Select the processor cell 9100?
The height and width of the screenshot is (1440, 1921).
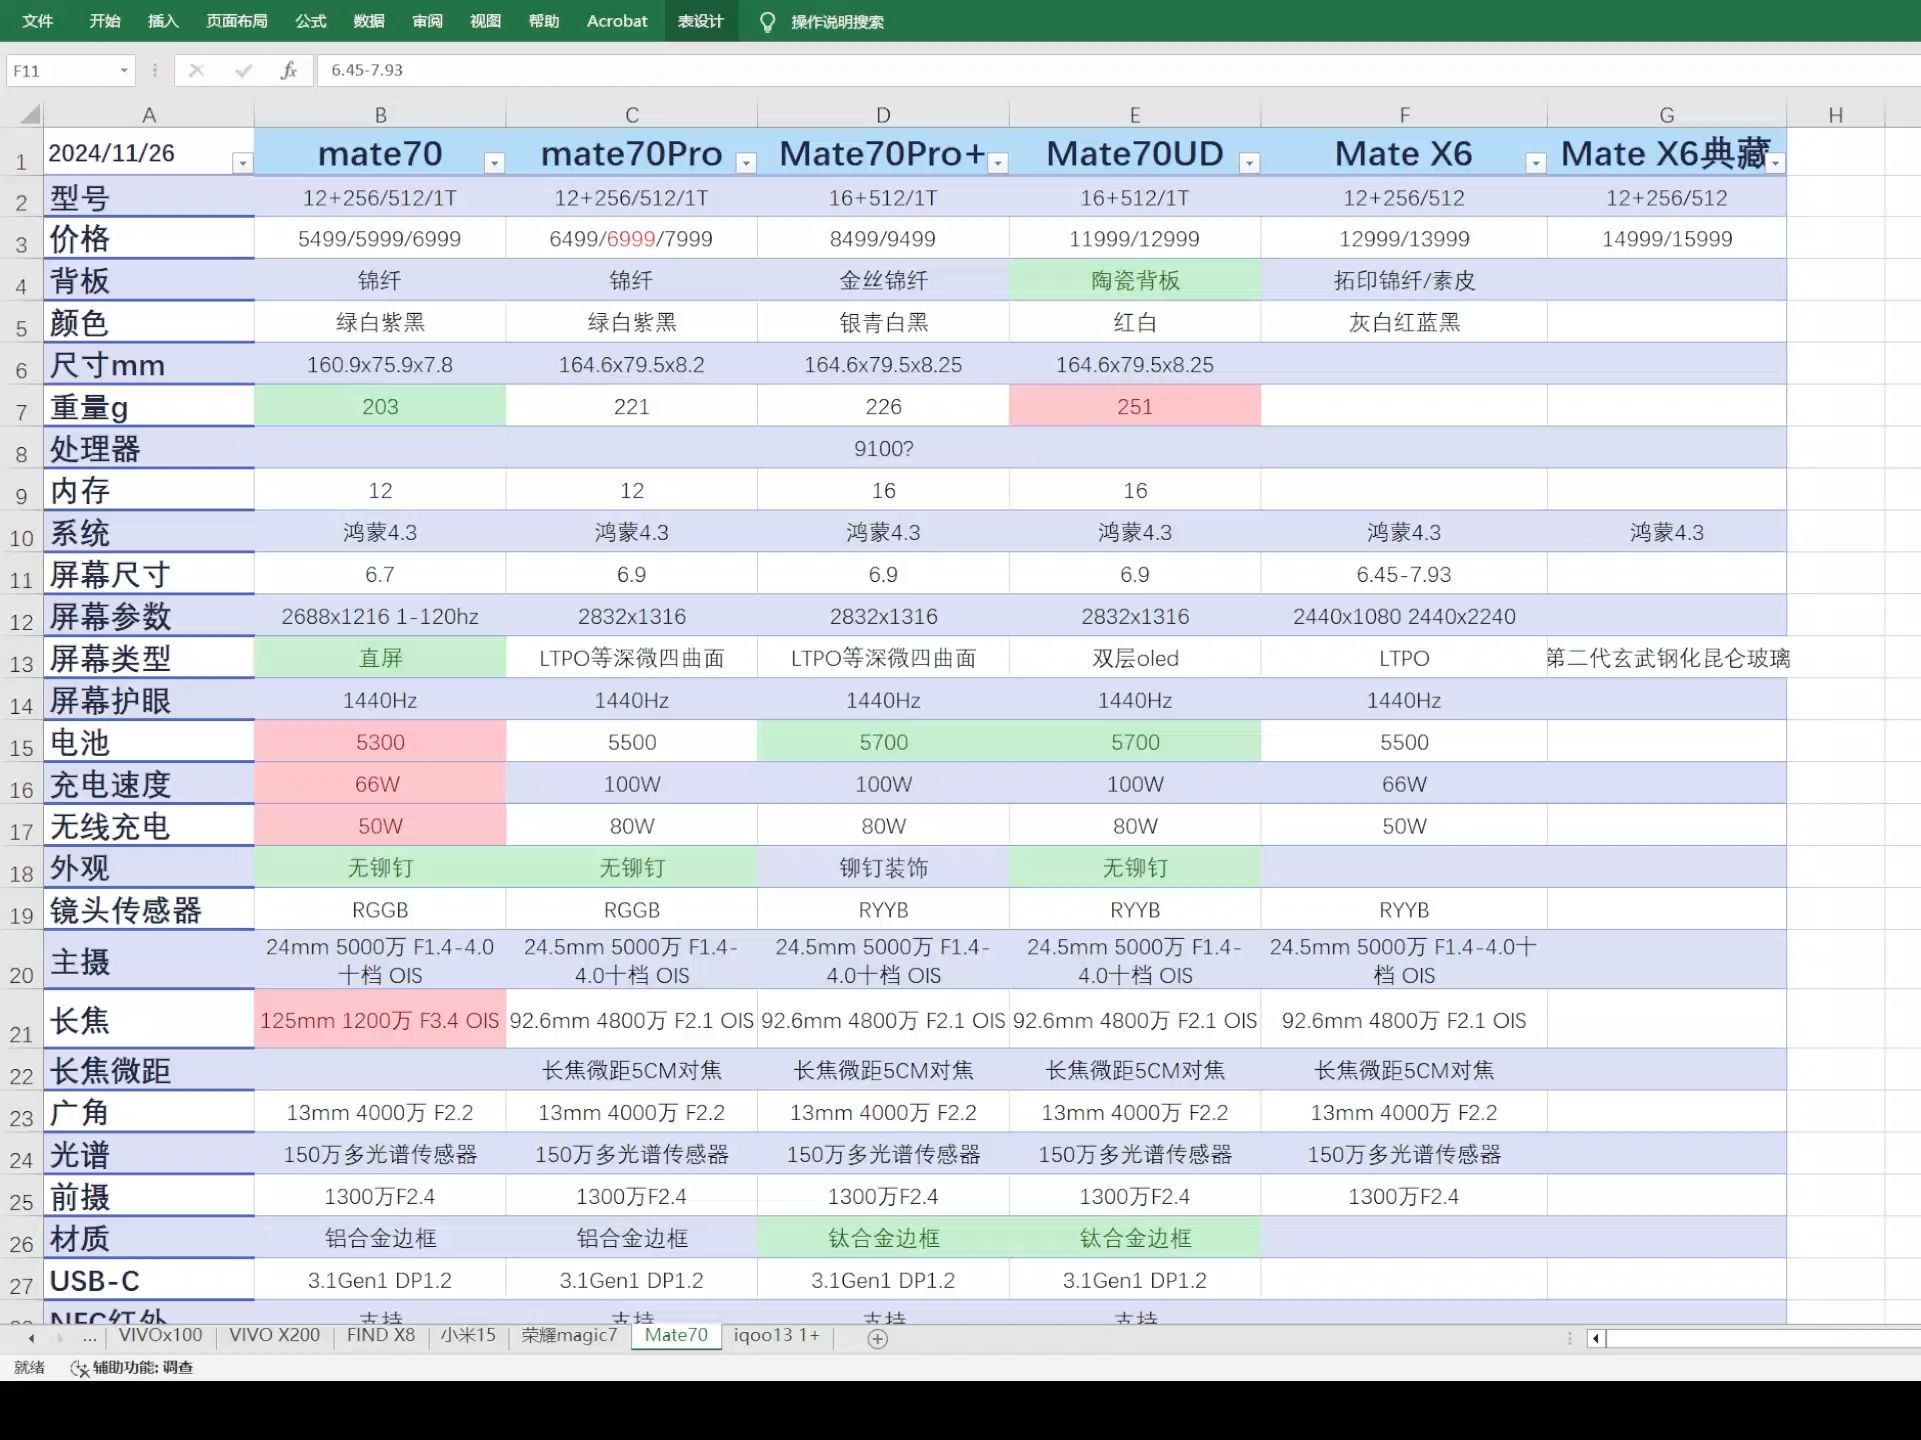coord(883,449)
